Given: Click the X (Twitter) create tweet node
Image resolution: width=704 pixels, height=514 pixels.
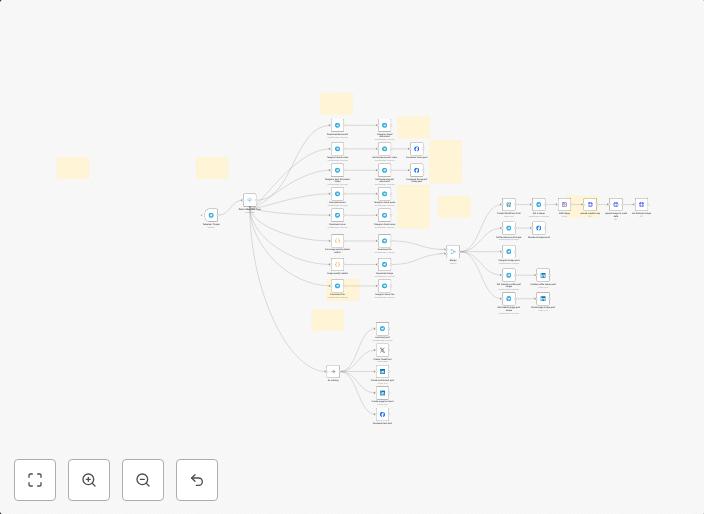Looking at the screenshot, I should tap(382, 350).
